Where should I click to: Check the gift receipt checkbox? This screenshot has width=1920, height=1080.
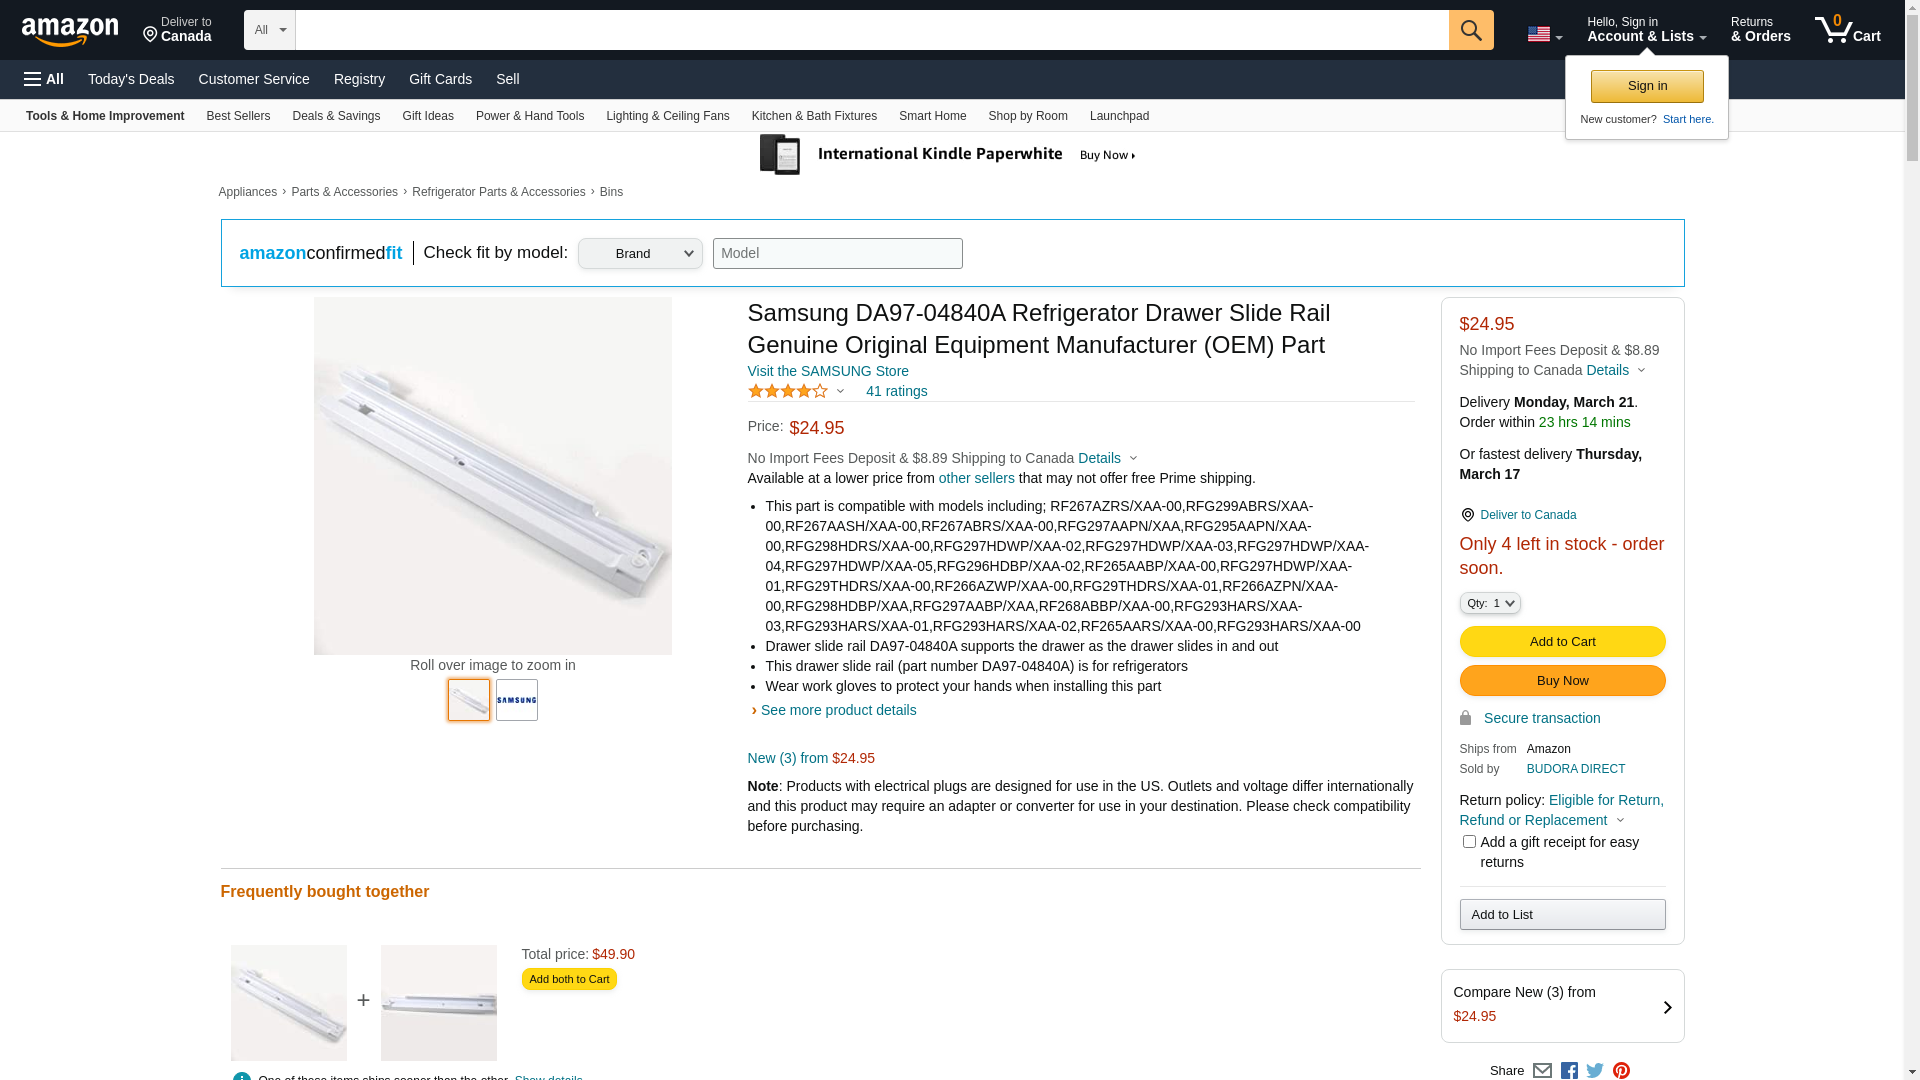pos(1469,842)
